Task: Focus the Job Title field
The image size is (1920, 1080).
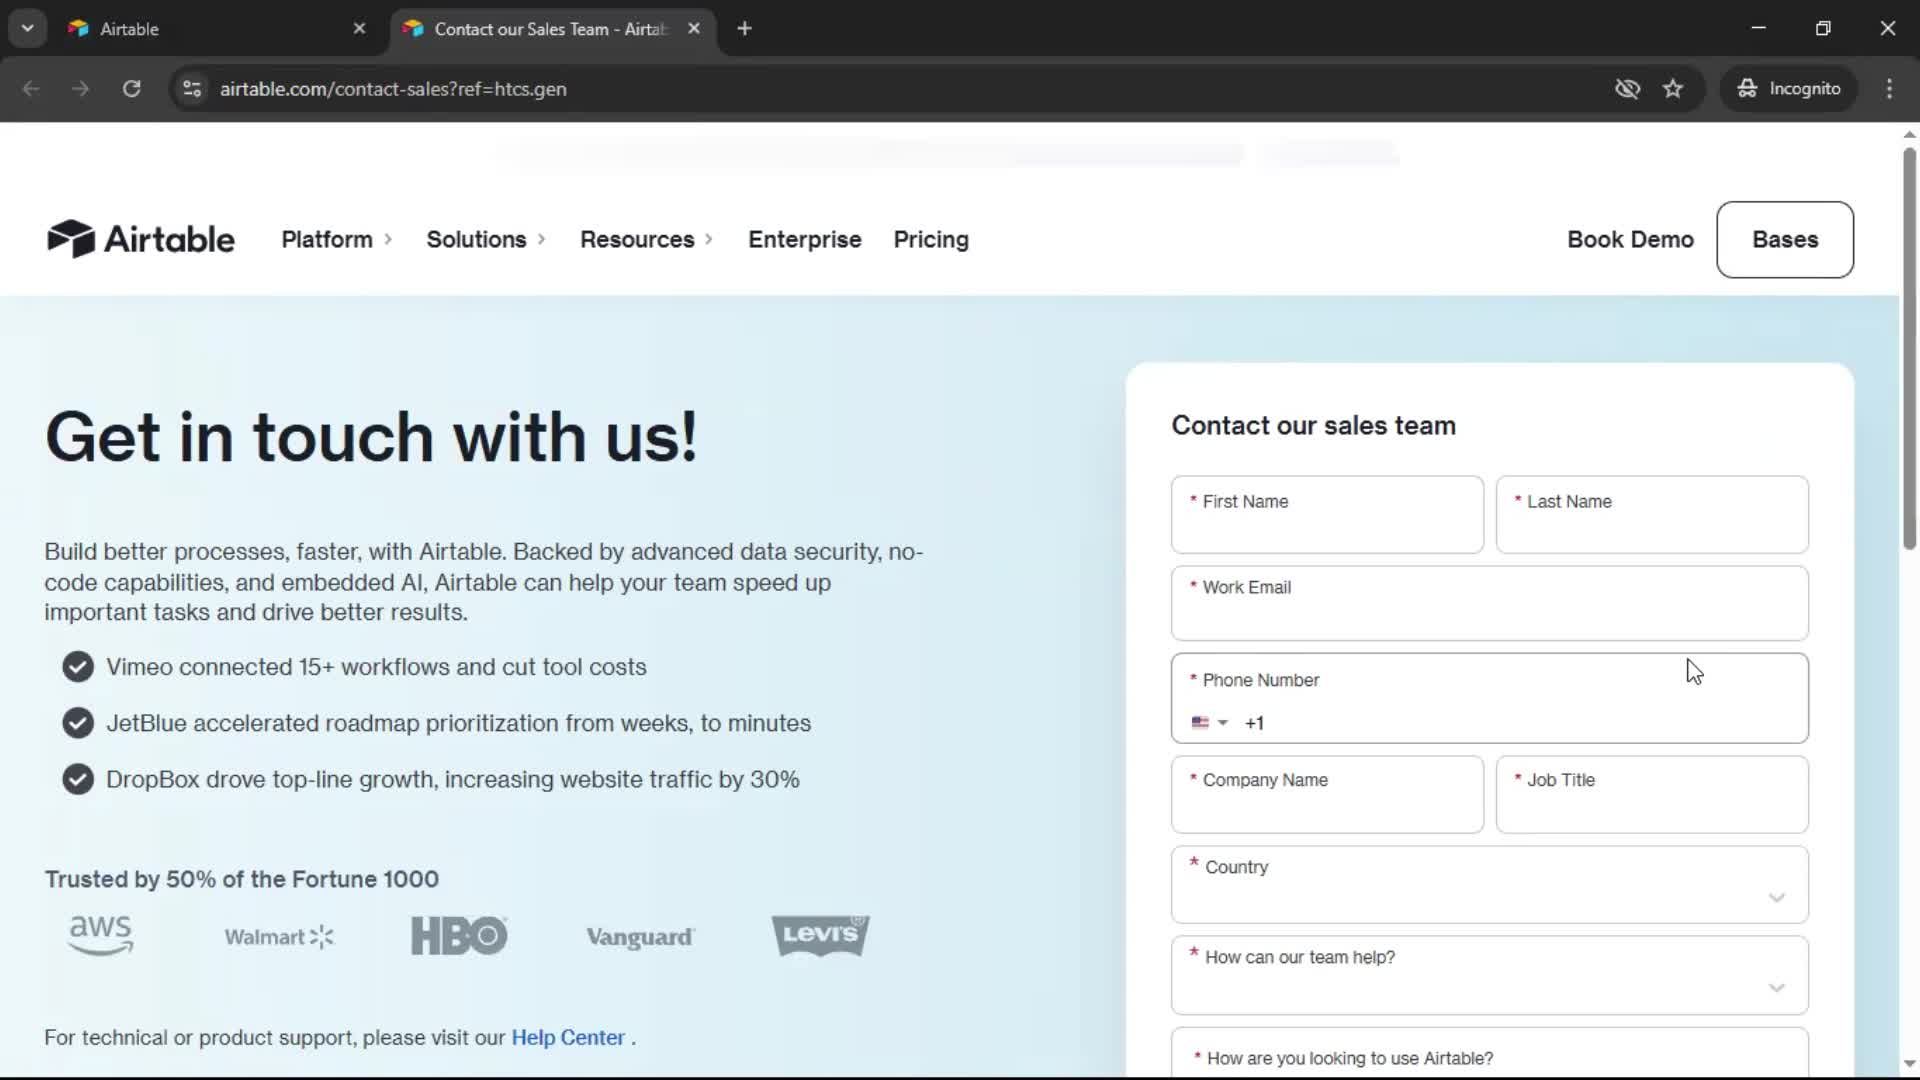Action: (x=1652, y=795)
